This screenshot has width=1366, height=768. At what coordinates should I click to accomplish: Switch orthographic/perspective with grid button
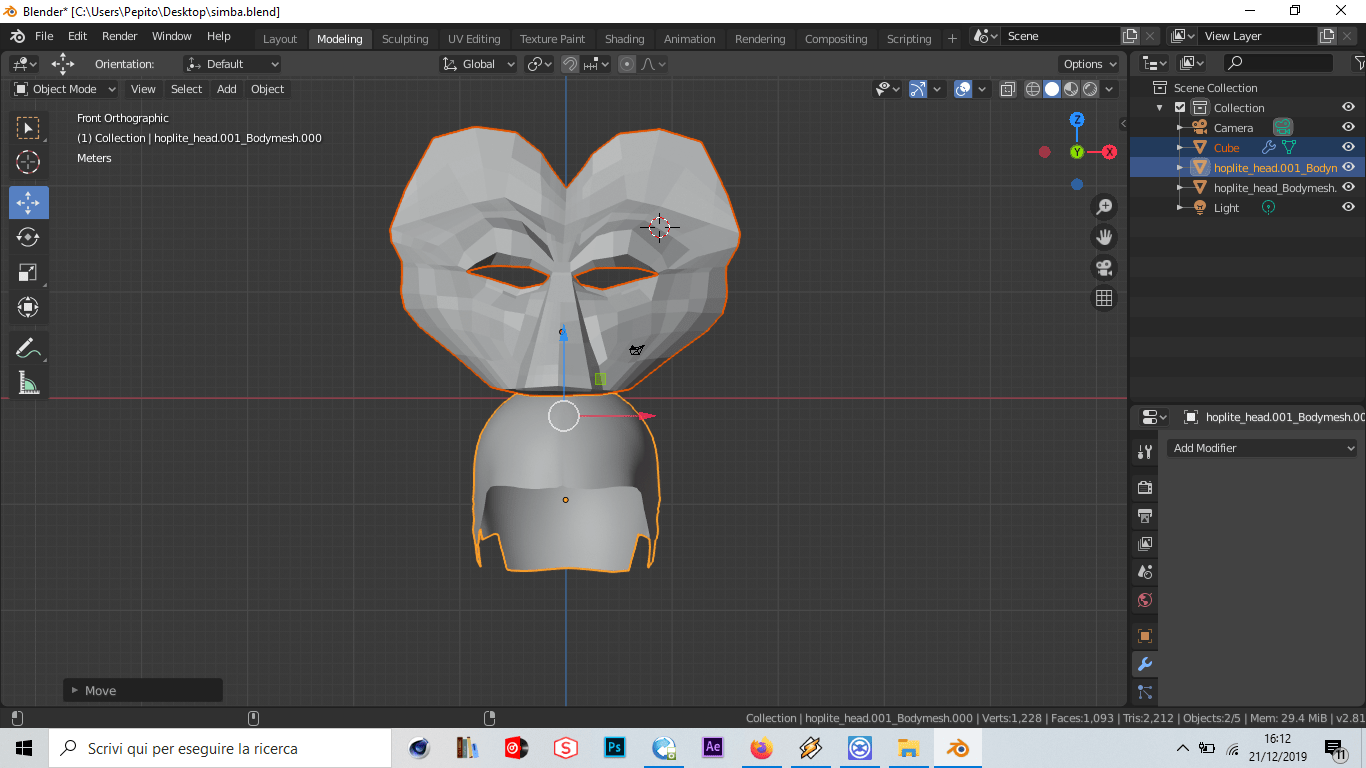click(1104, 298)
